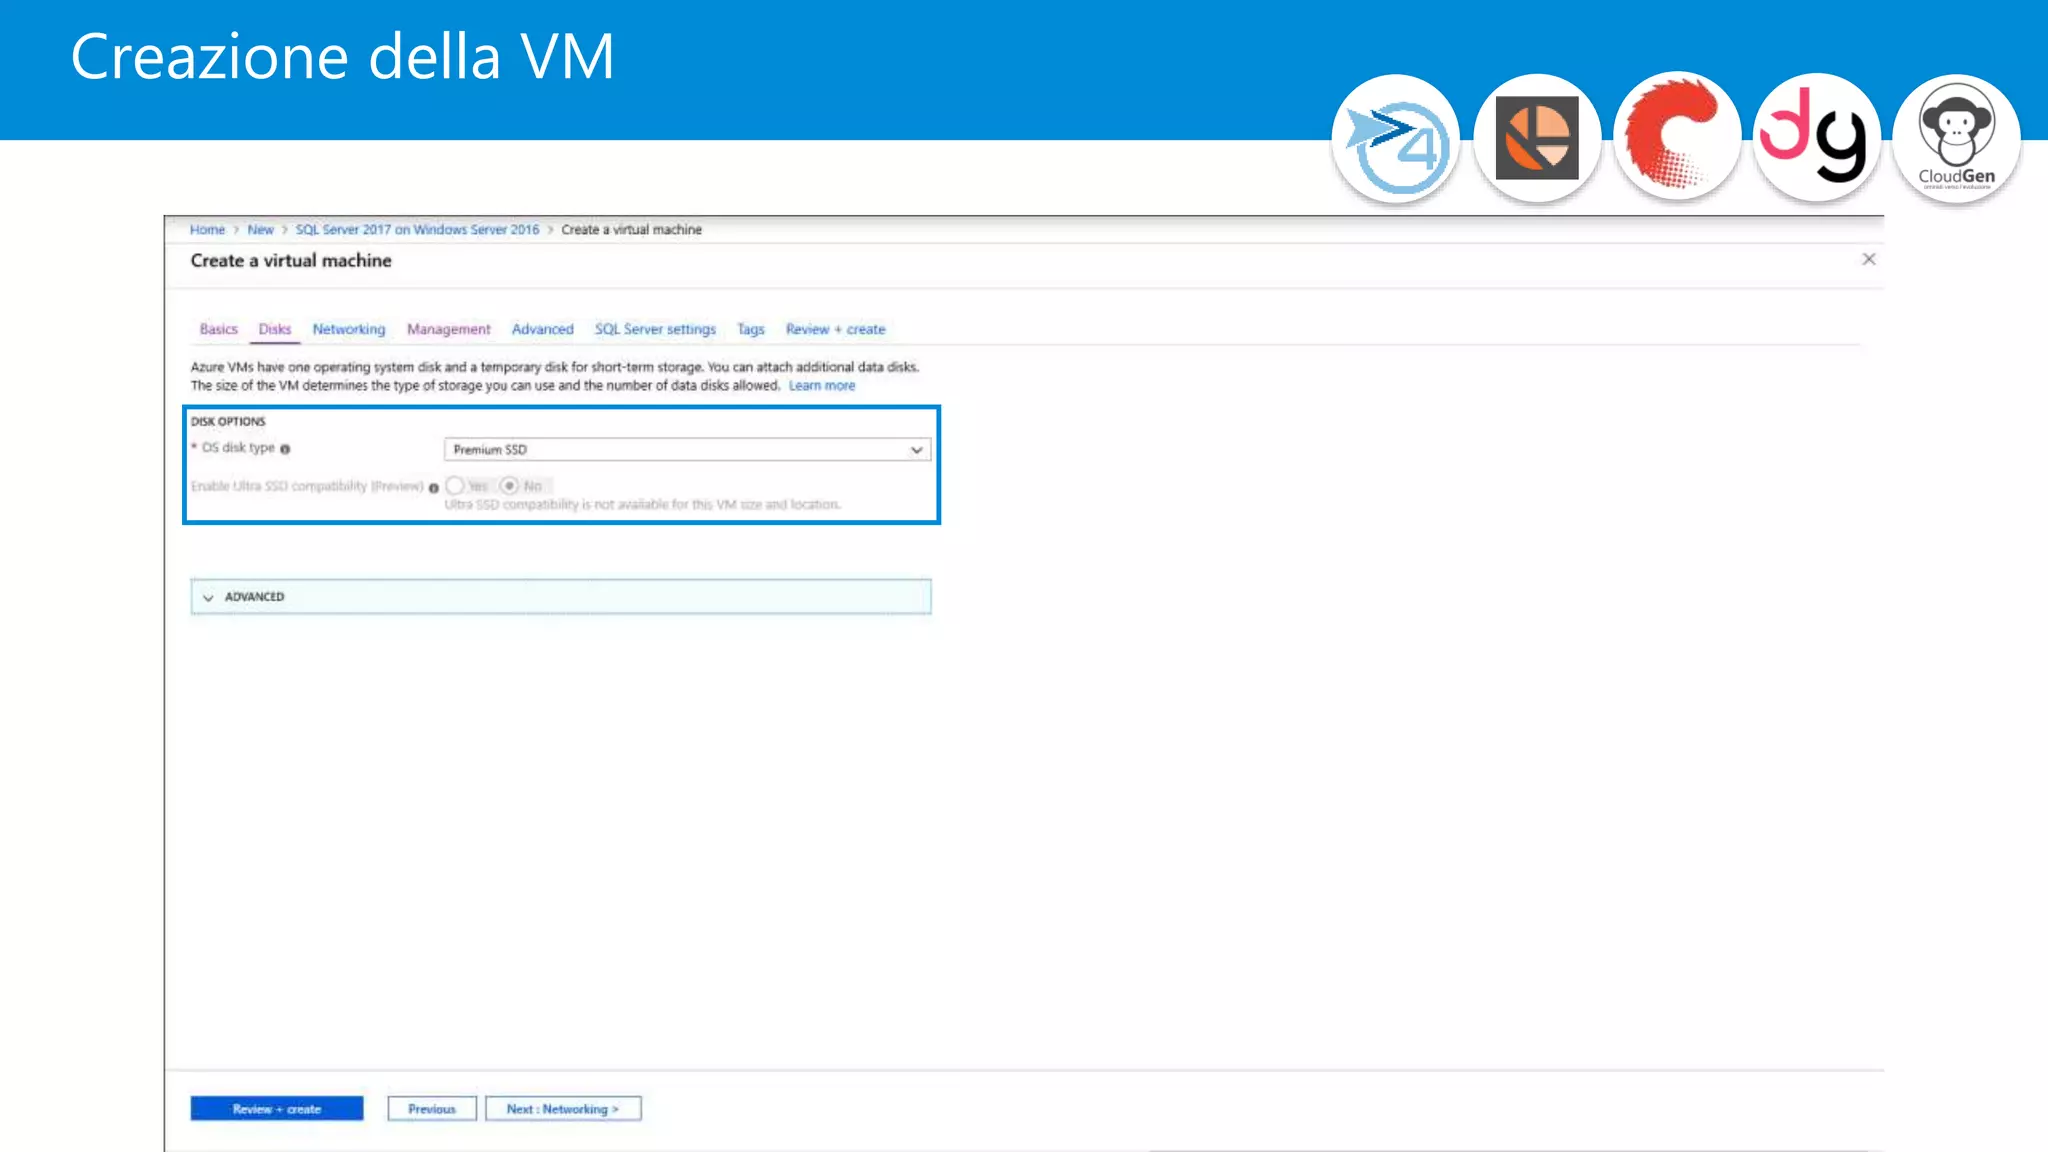The image size is (2048, 1152).
Task: Click the info icon beside Ultra SSD compatibility
Action: coord(434,488)
